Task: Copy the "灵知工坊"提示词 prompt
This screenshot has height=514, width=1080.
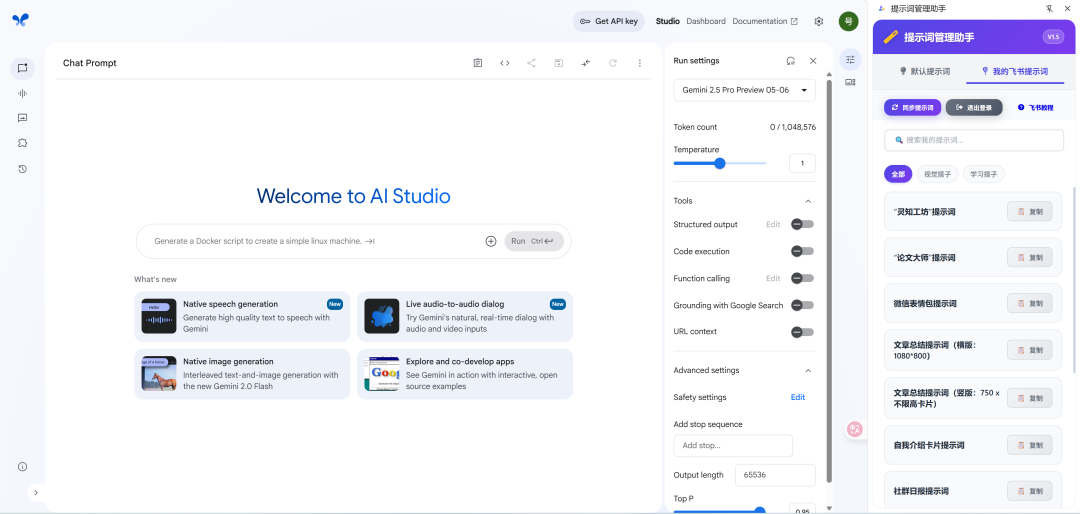Action: (x=1030, y=212)
